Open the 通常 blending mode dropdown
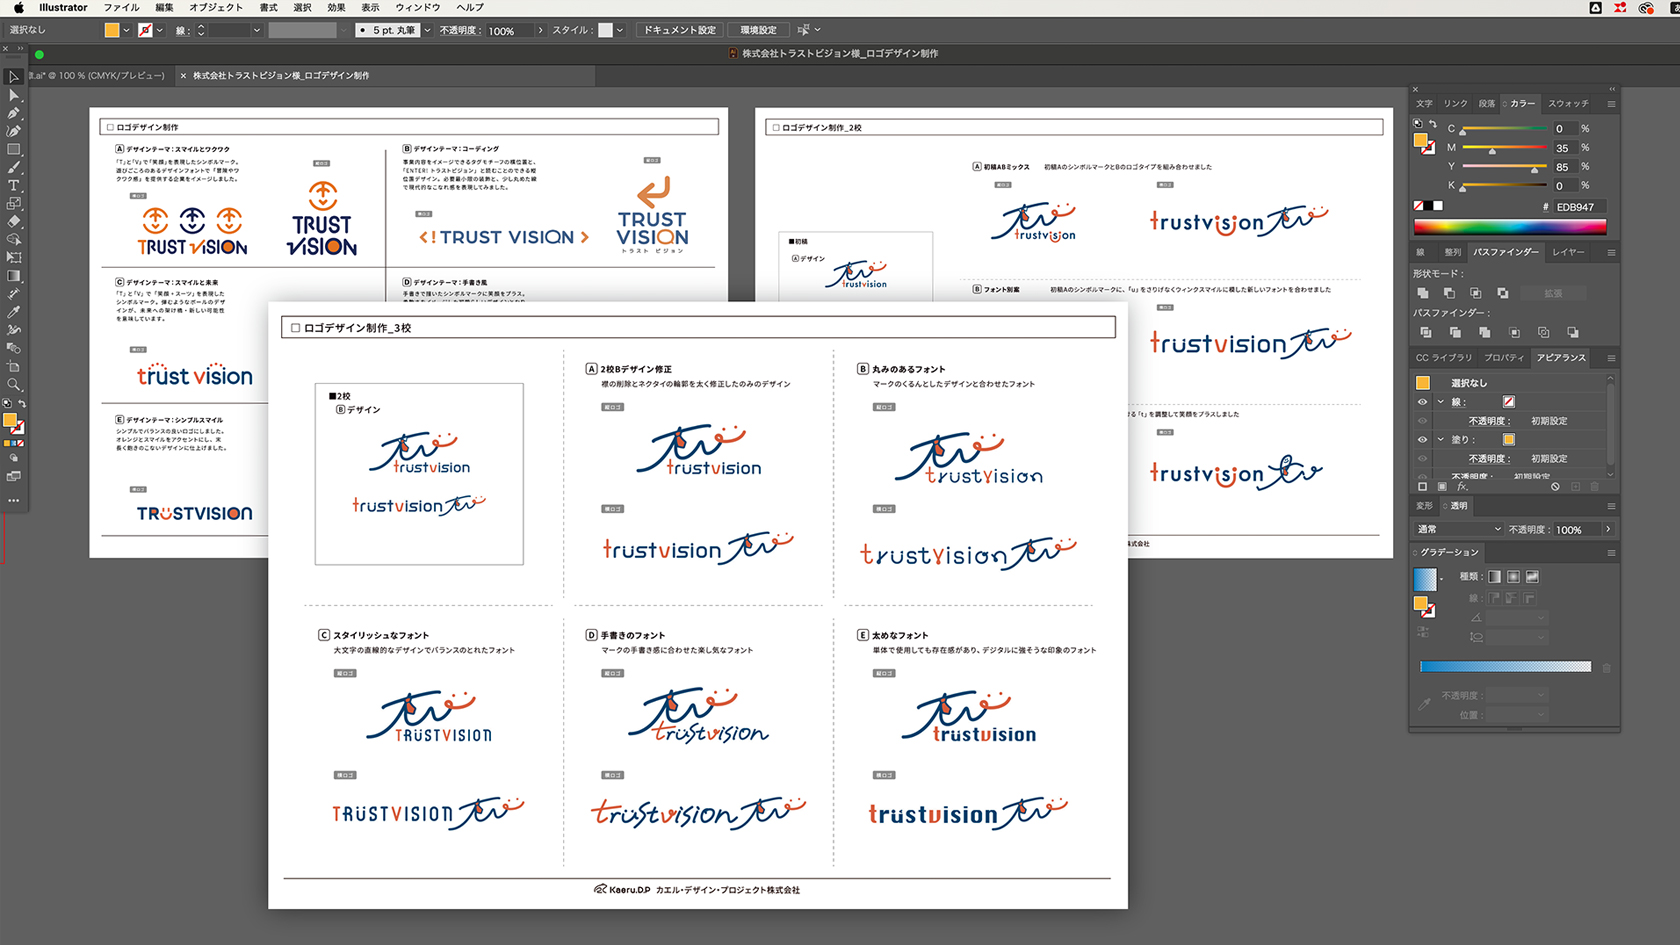This screenshot has width=1680, height=945. click(1459, 529)
